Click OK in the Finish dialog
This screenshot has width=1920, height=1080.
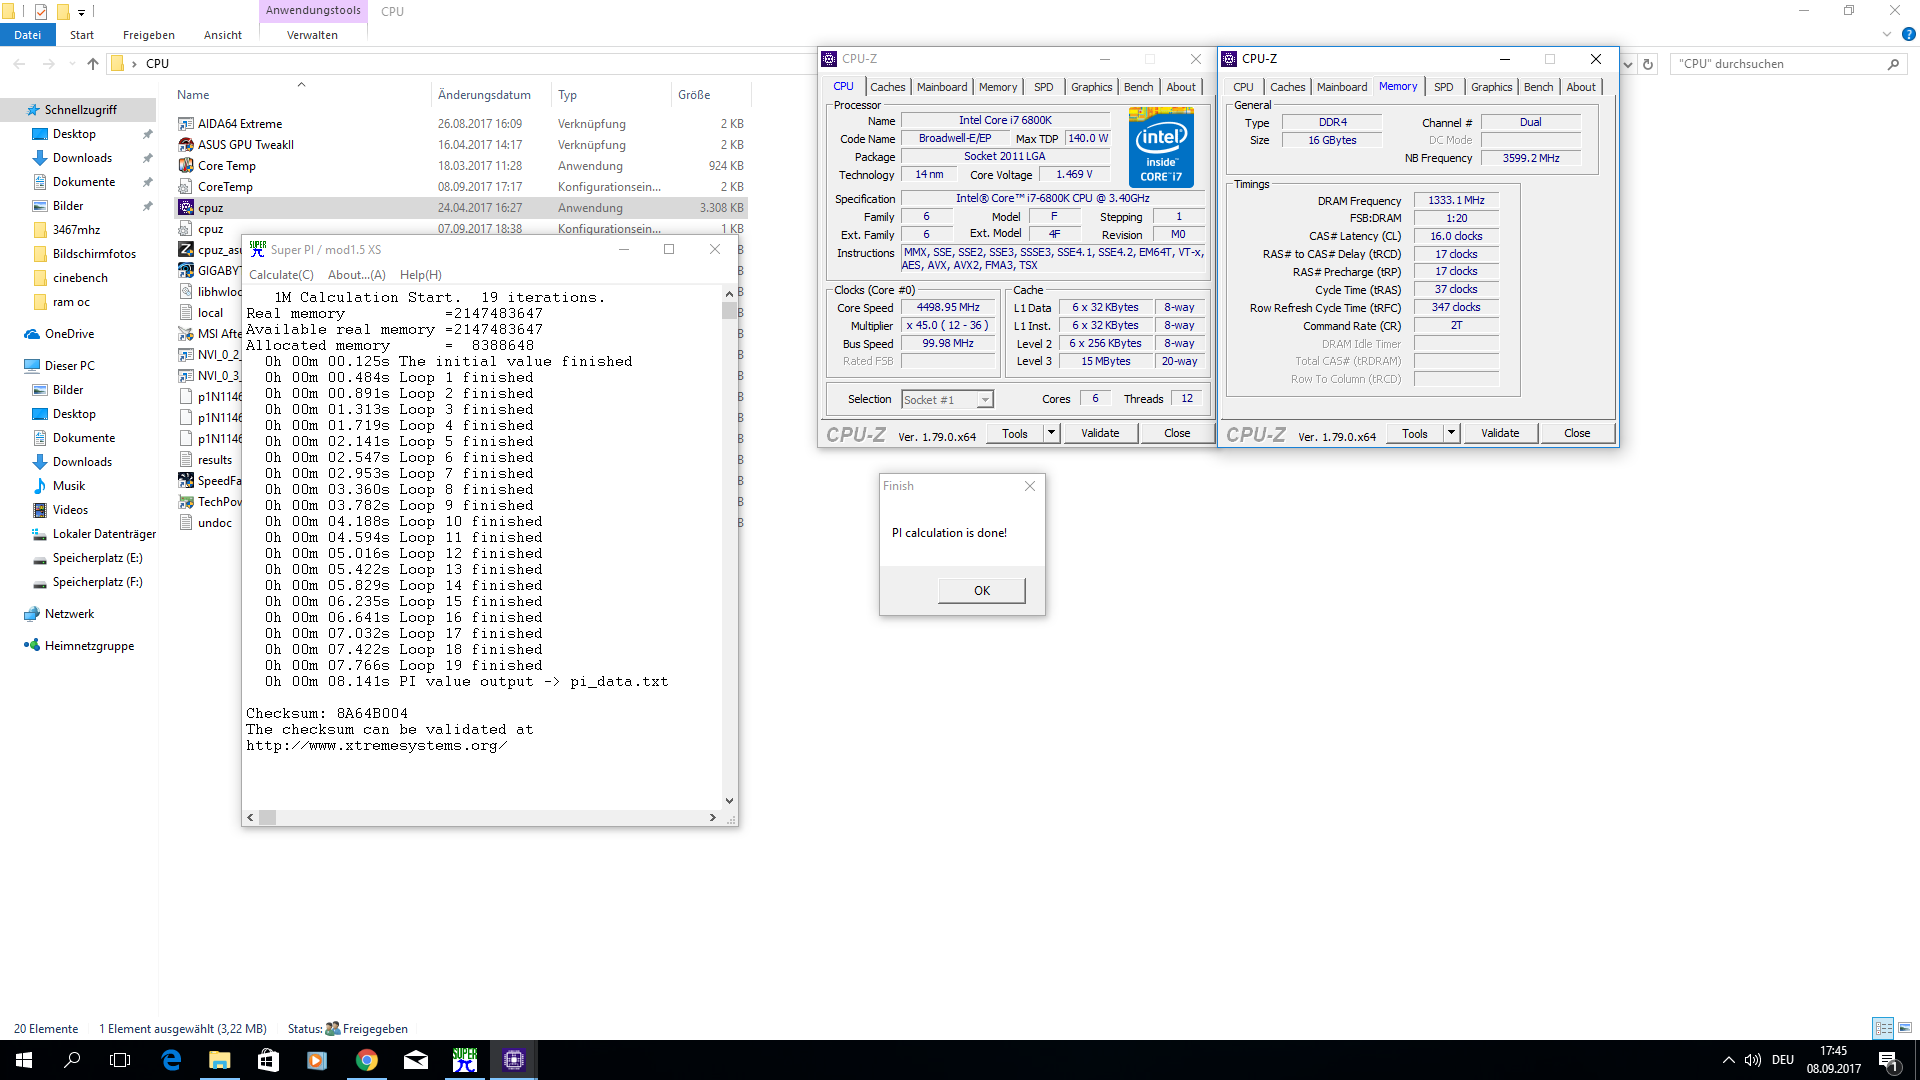pos(982,591)
